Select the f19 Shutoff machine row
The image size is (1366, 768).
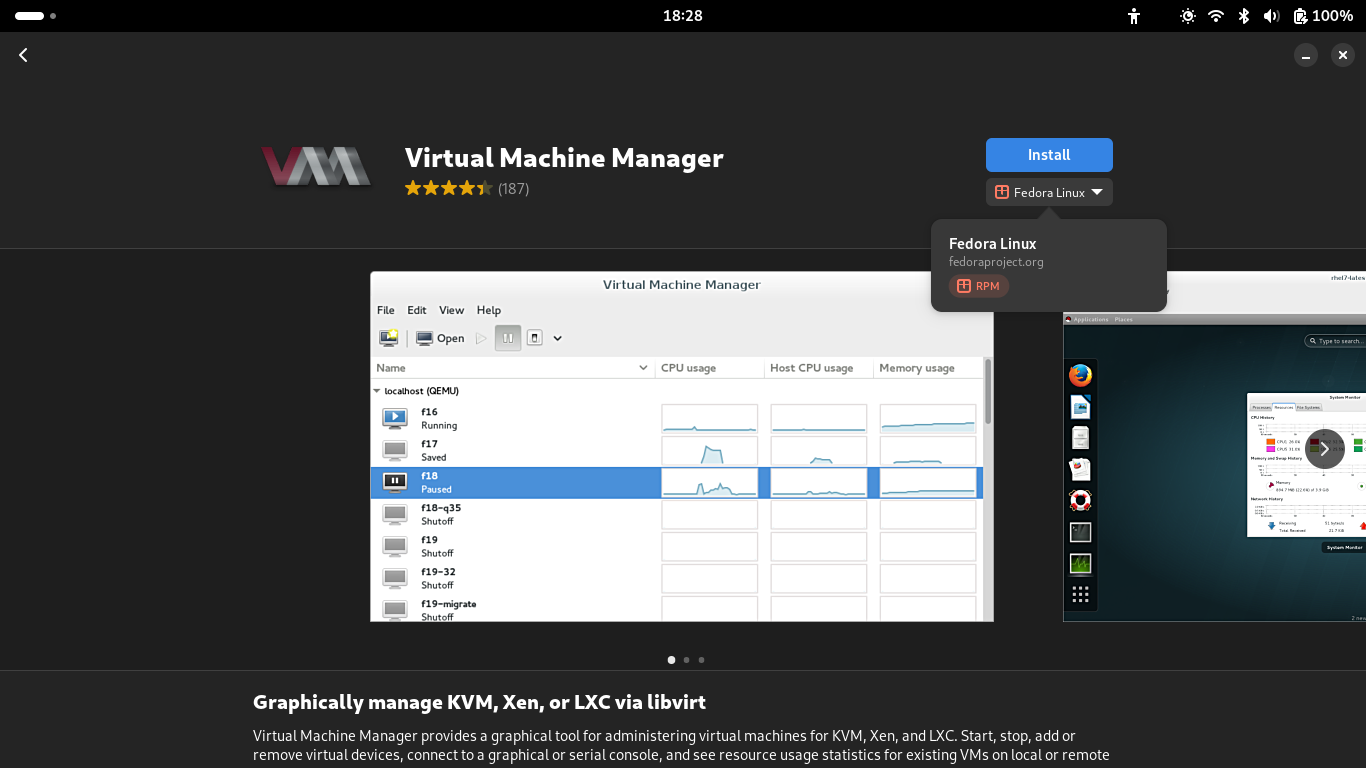click(x=677, y=546)
